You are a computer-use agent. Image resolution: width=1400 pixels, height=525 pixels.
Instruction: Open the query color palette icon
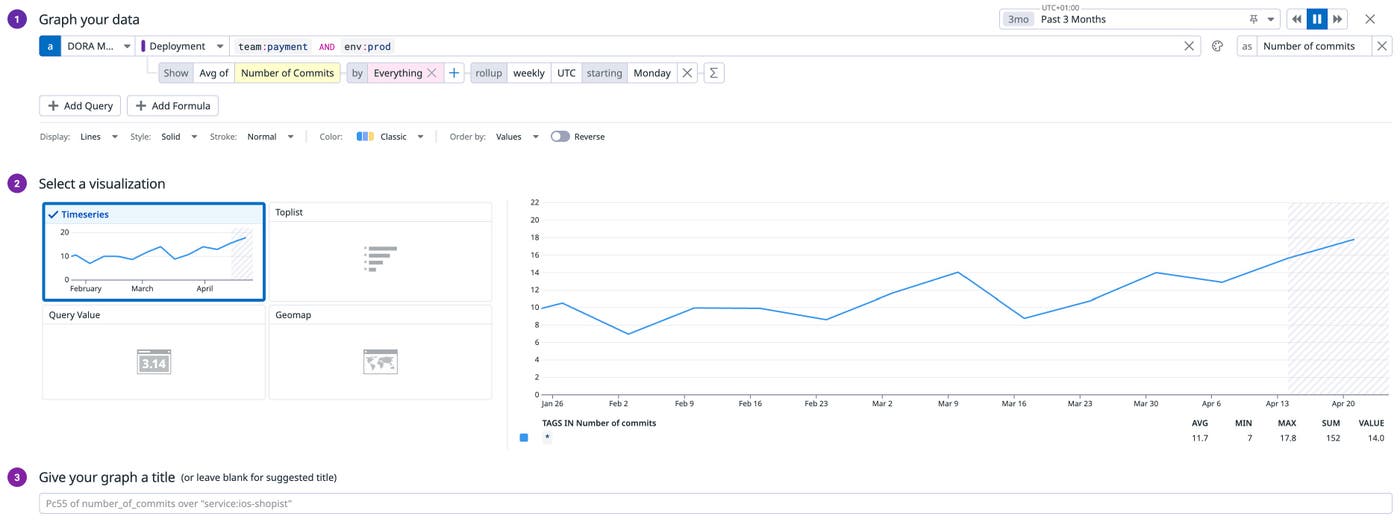1217,46
